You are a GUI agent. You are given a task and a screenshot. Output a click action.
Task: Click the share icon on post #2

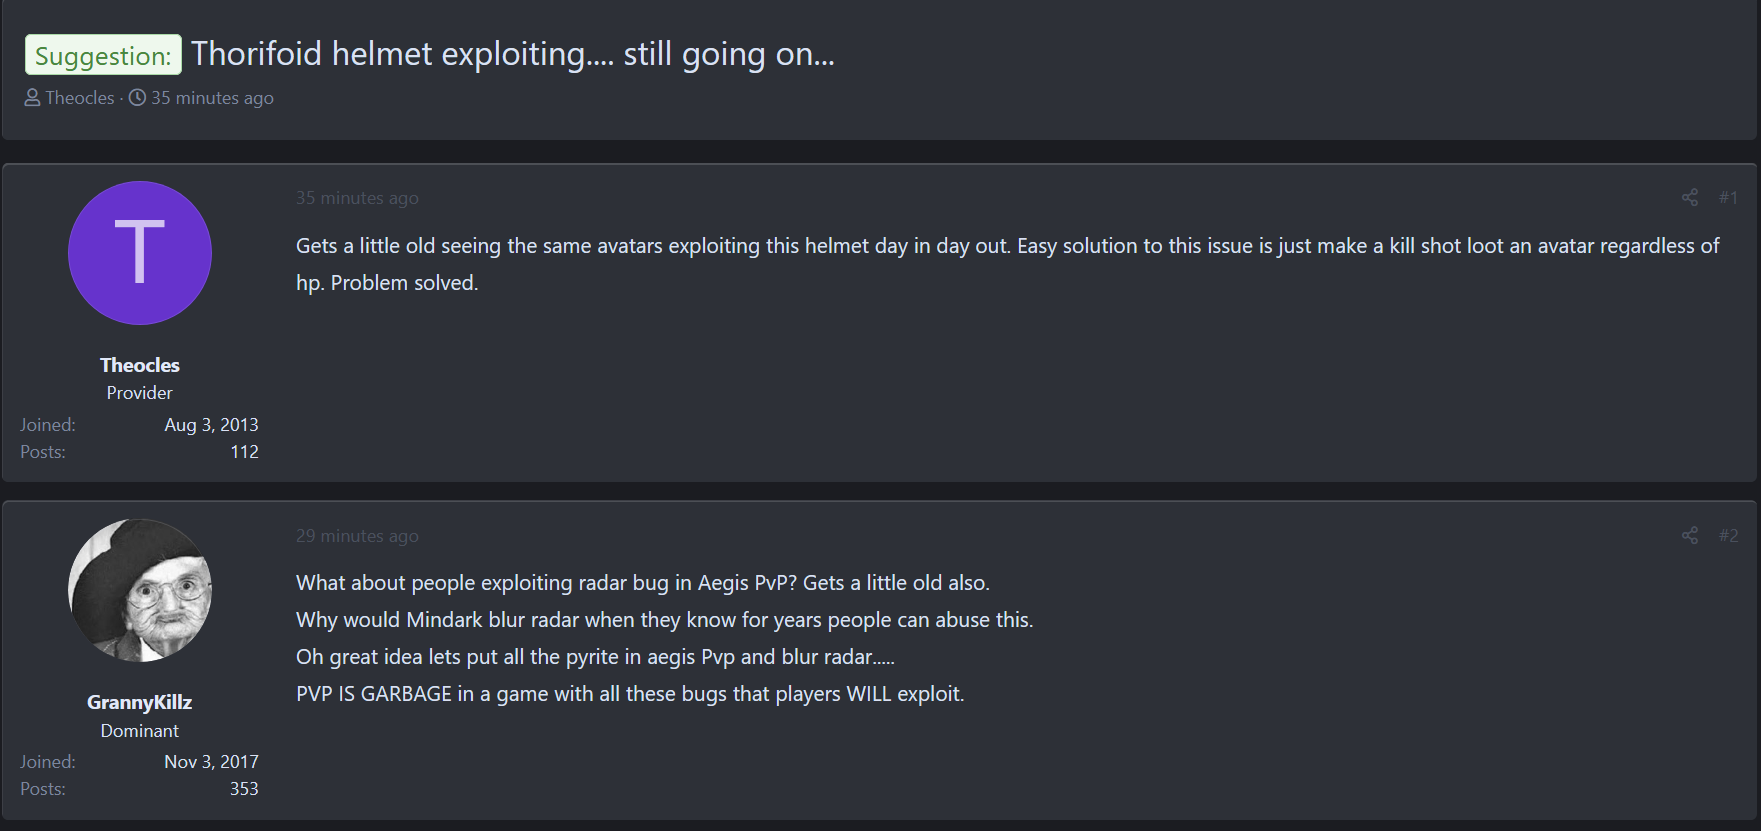[1689, 536]
